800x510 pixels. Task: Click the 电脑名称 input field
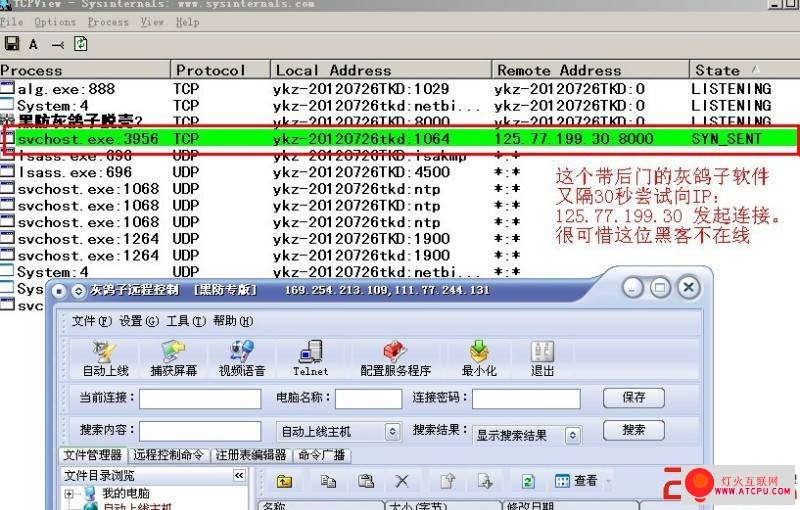pos(368,399)
